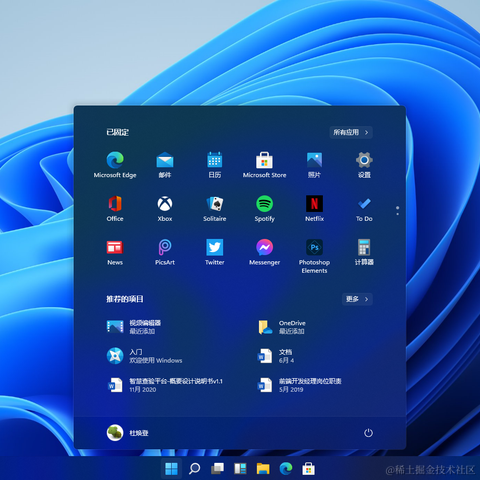Open recommended Video Editor (视频编辑器) item
This screenshot has width=480, height=480.
133,327
